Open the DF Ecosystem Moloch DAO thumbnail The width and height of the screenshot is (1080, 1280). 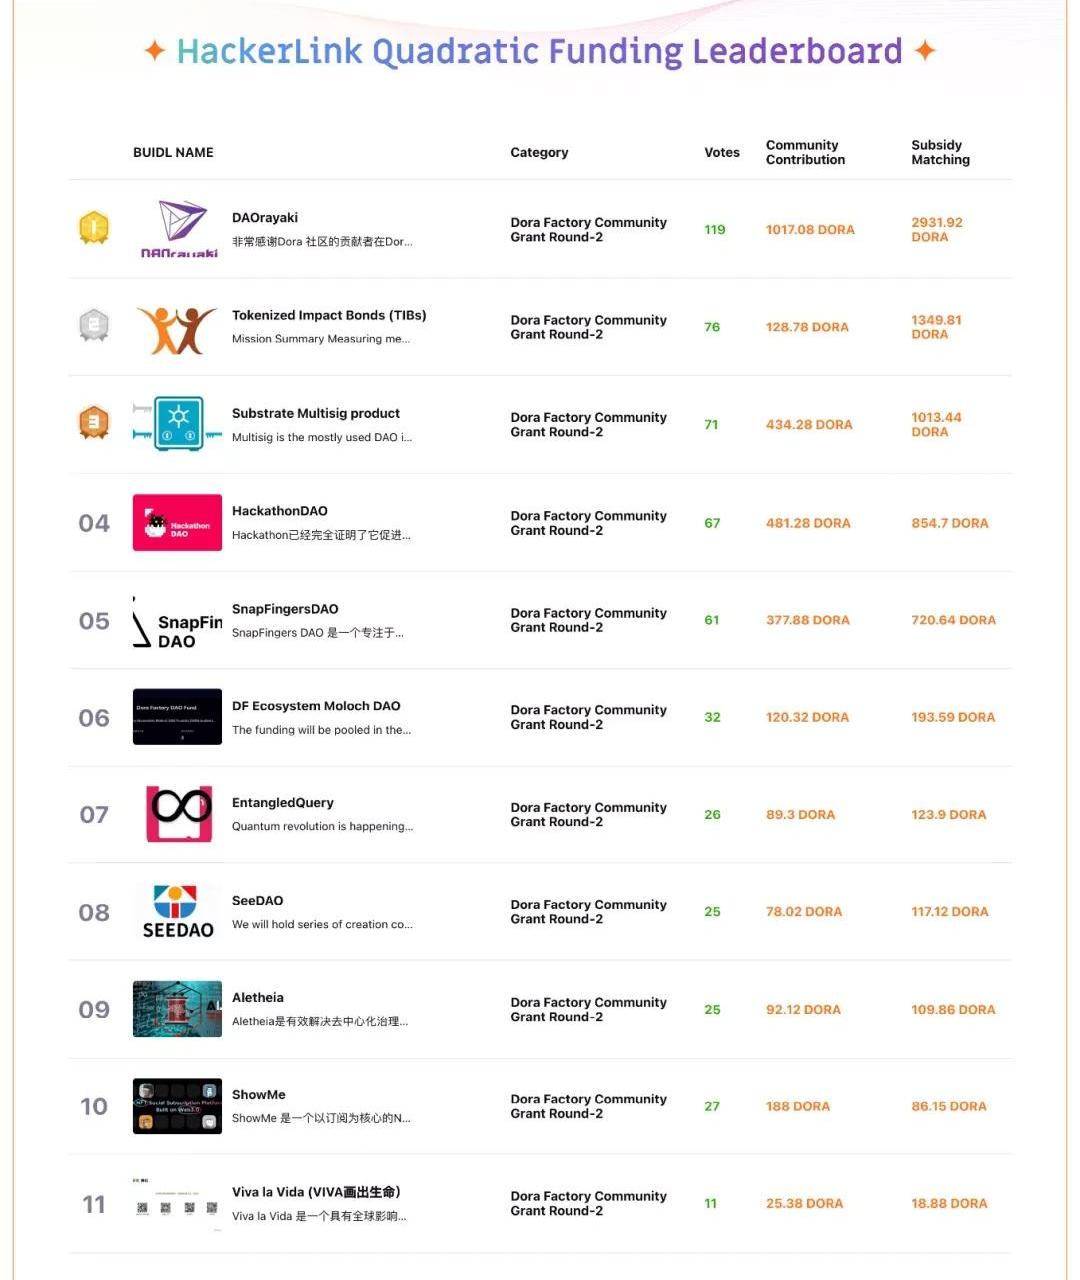click(x=177, y=717)
